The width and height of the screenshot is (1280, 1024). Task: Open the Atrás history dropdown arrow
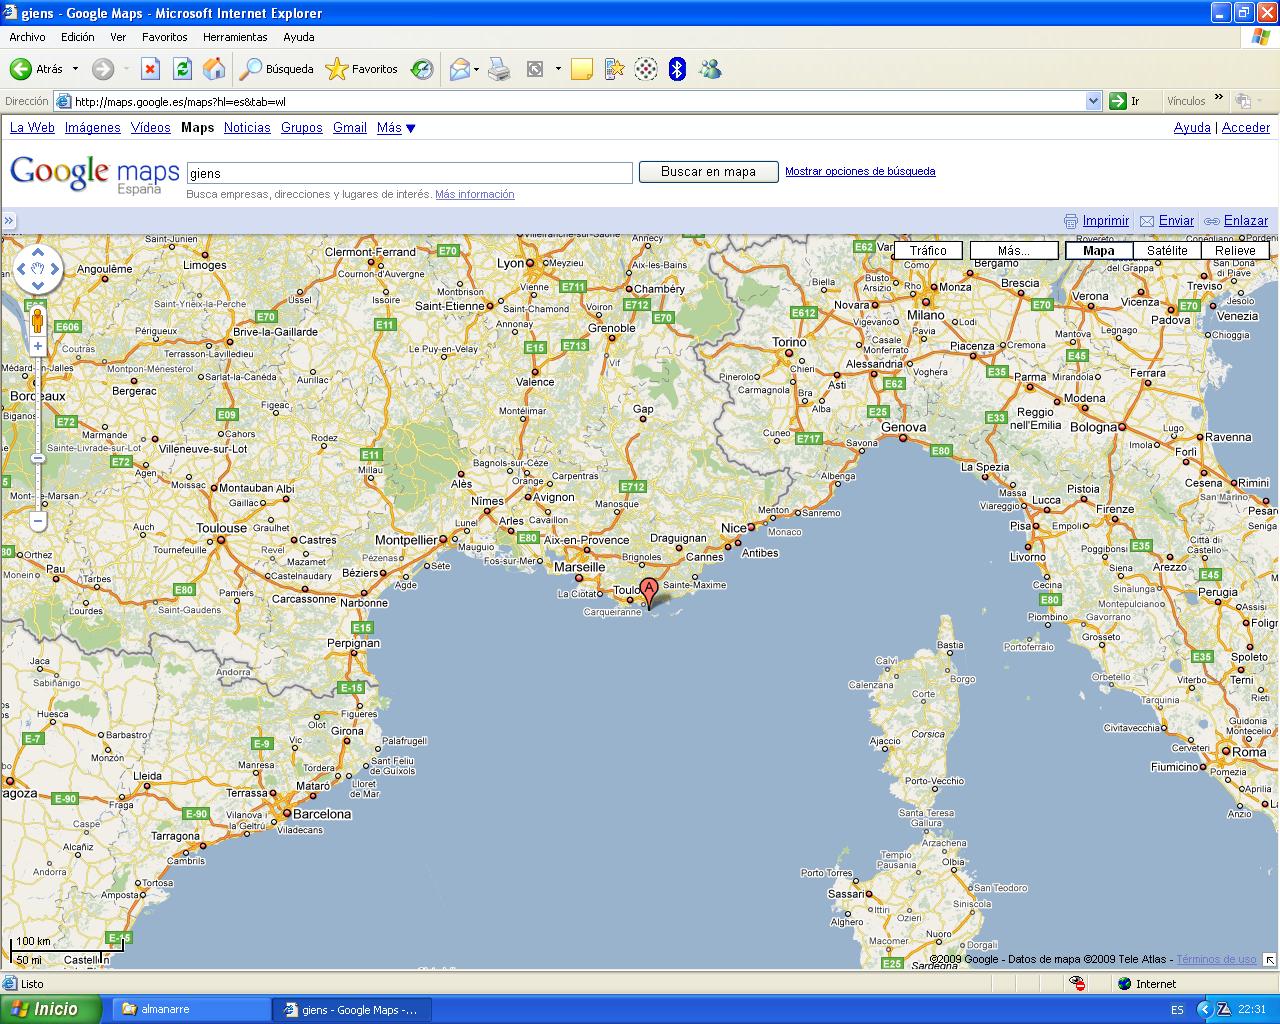point(75,69)
